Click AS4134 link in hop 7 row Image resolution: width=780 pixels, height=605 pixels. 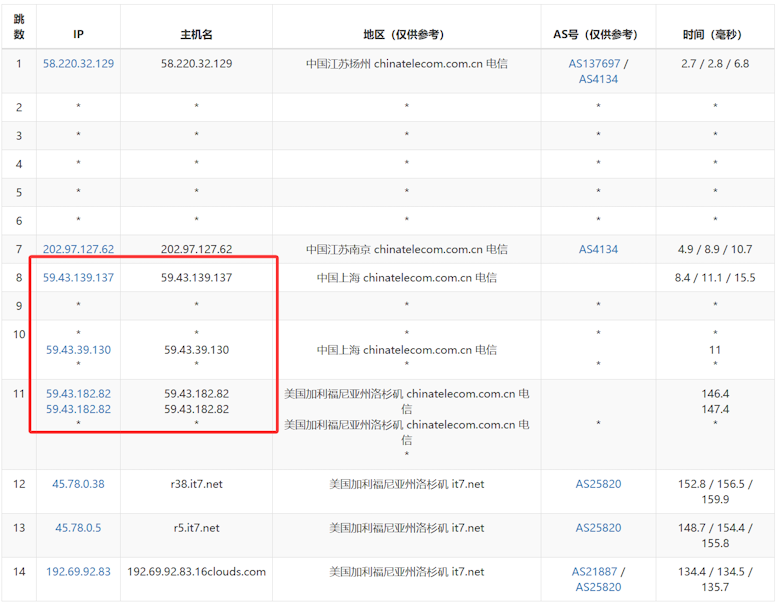tap(598, 249)
